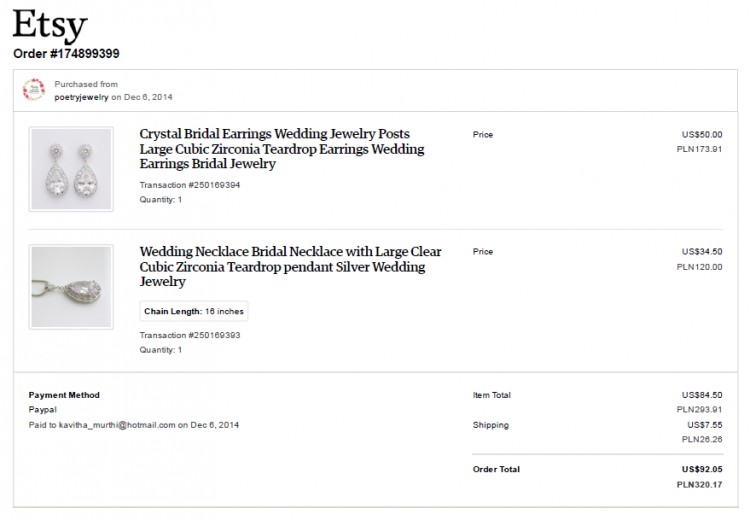The width and height of the screenshot is (750, 520).
Task: View the crystal bridal earrings thumbnail
Action: pos(71,169)
